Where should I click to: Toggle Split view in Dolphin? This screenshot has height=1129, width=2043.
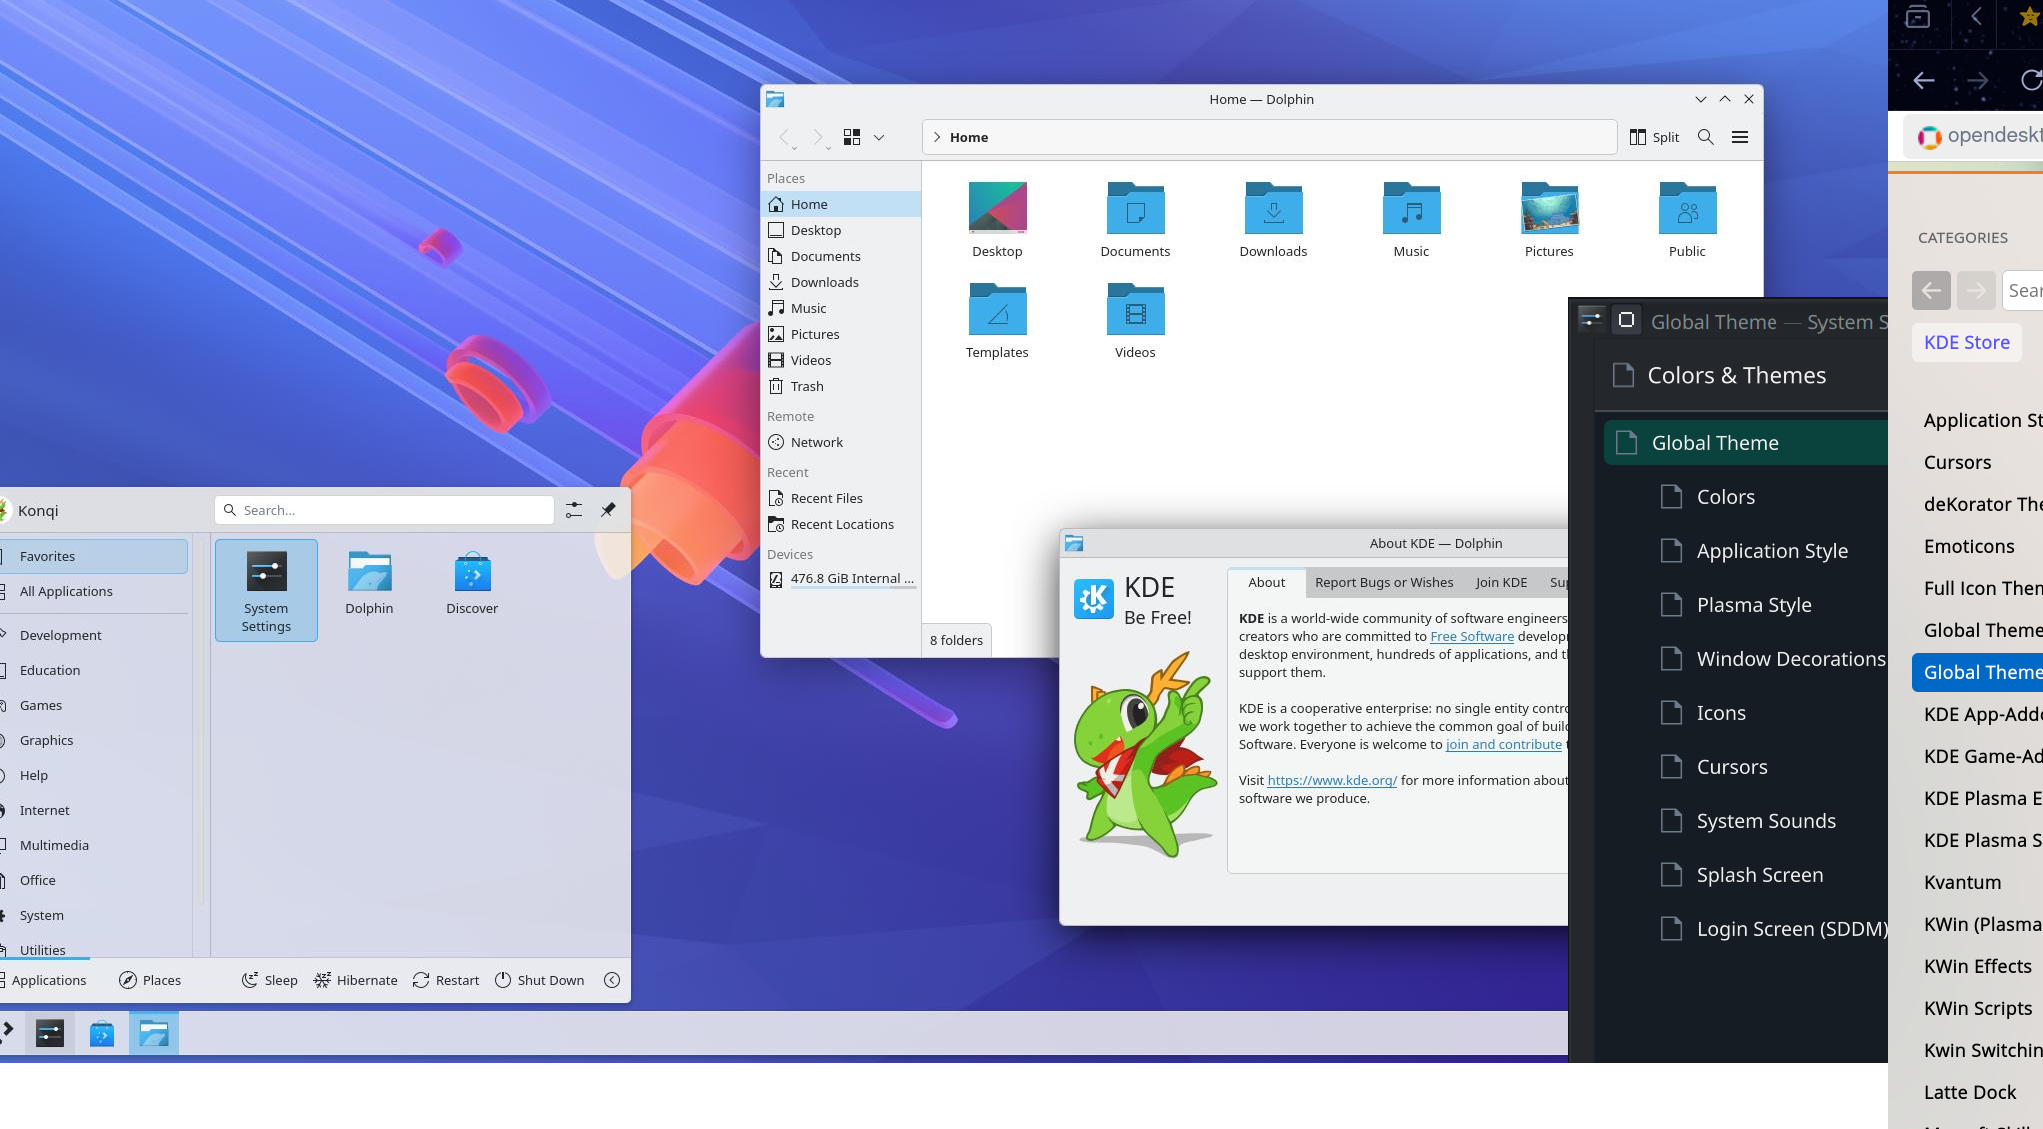coord(1654,137)
